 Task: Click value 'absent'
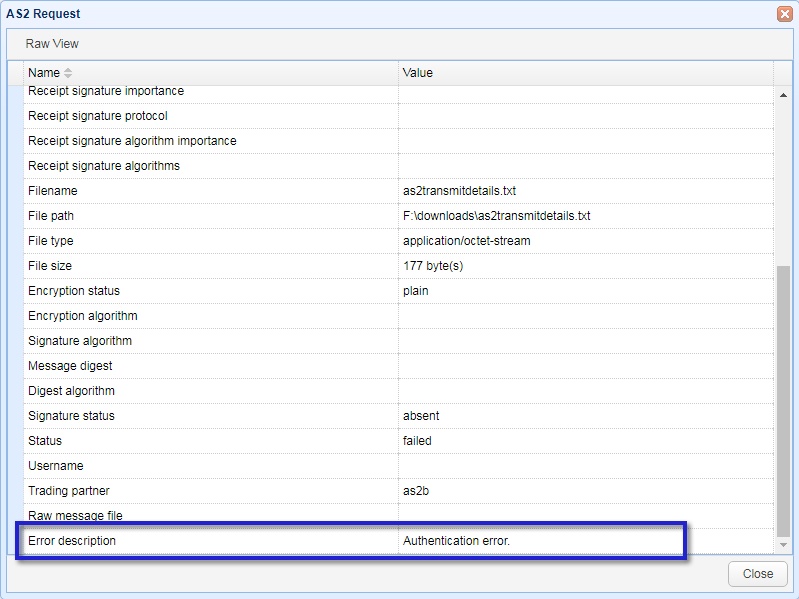tap(421, 416)
